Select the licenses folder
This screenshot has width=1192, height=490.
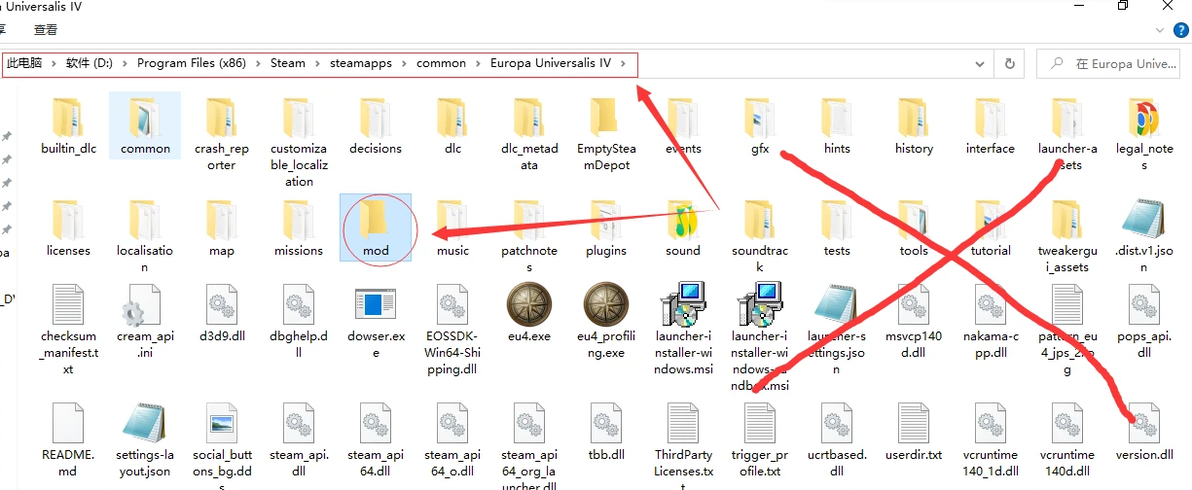click(68, 228)
